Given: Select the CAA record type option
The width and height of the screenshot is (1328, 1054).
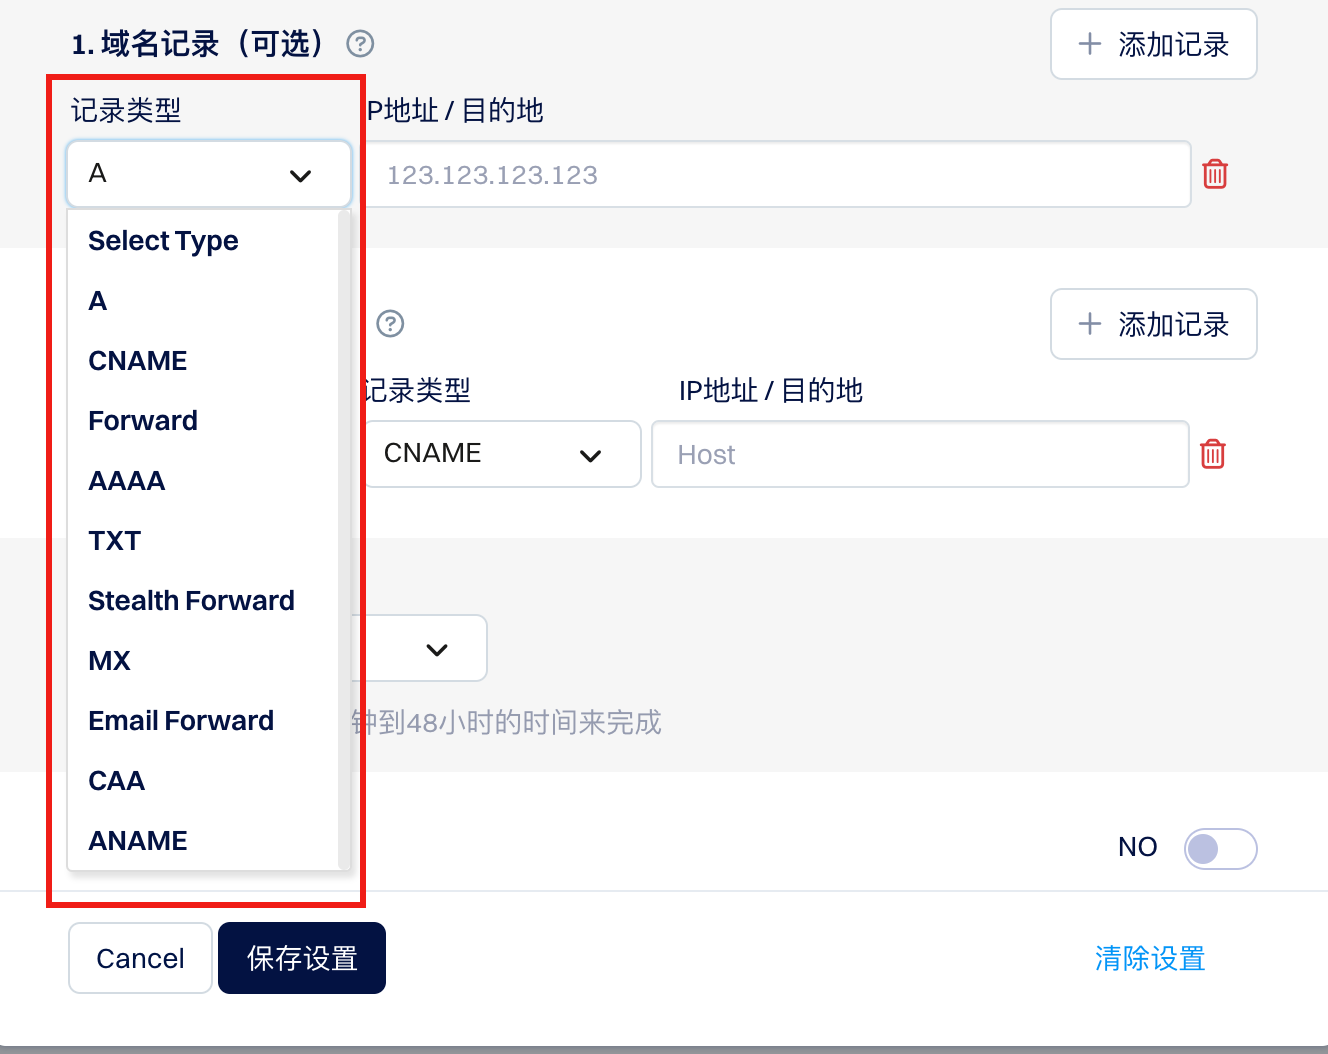Looking at the screenshot, I should pos(203,781).
